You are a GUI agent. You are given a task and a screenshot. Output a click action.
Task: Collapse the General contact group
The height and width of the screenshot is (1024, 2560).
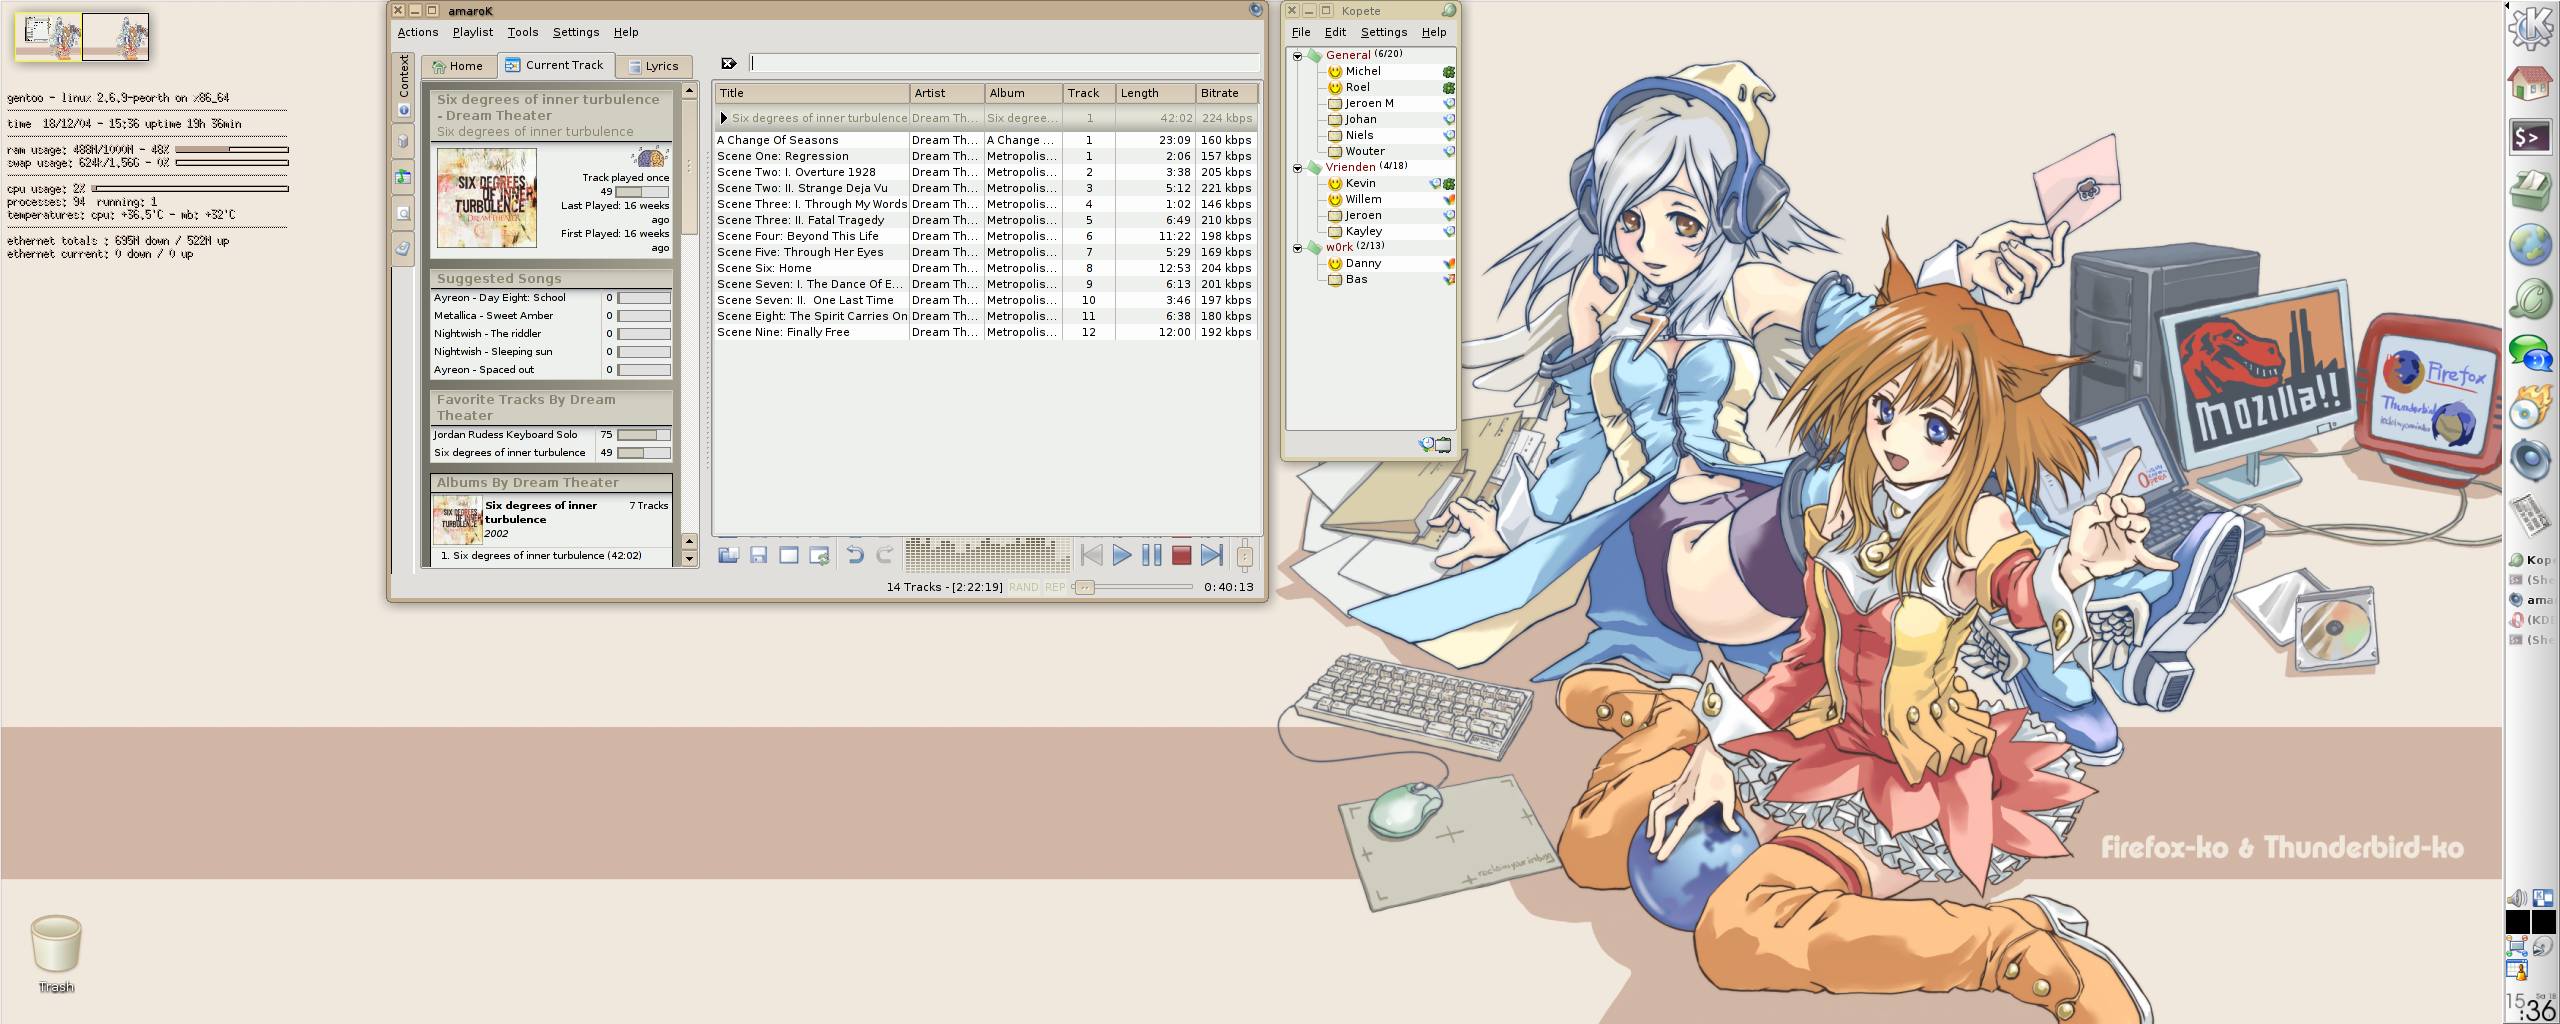point(1298,56)
